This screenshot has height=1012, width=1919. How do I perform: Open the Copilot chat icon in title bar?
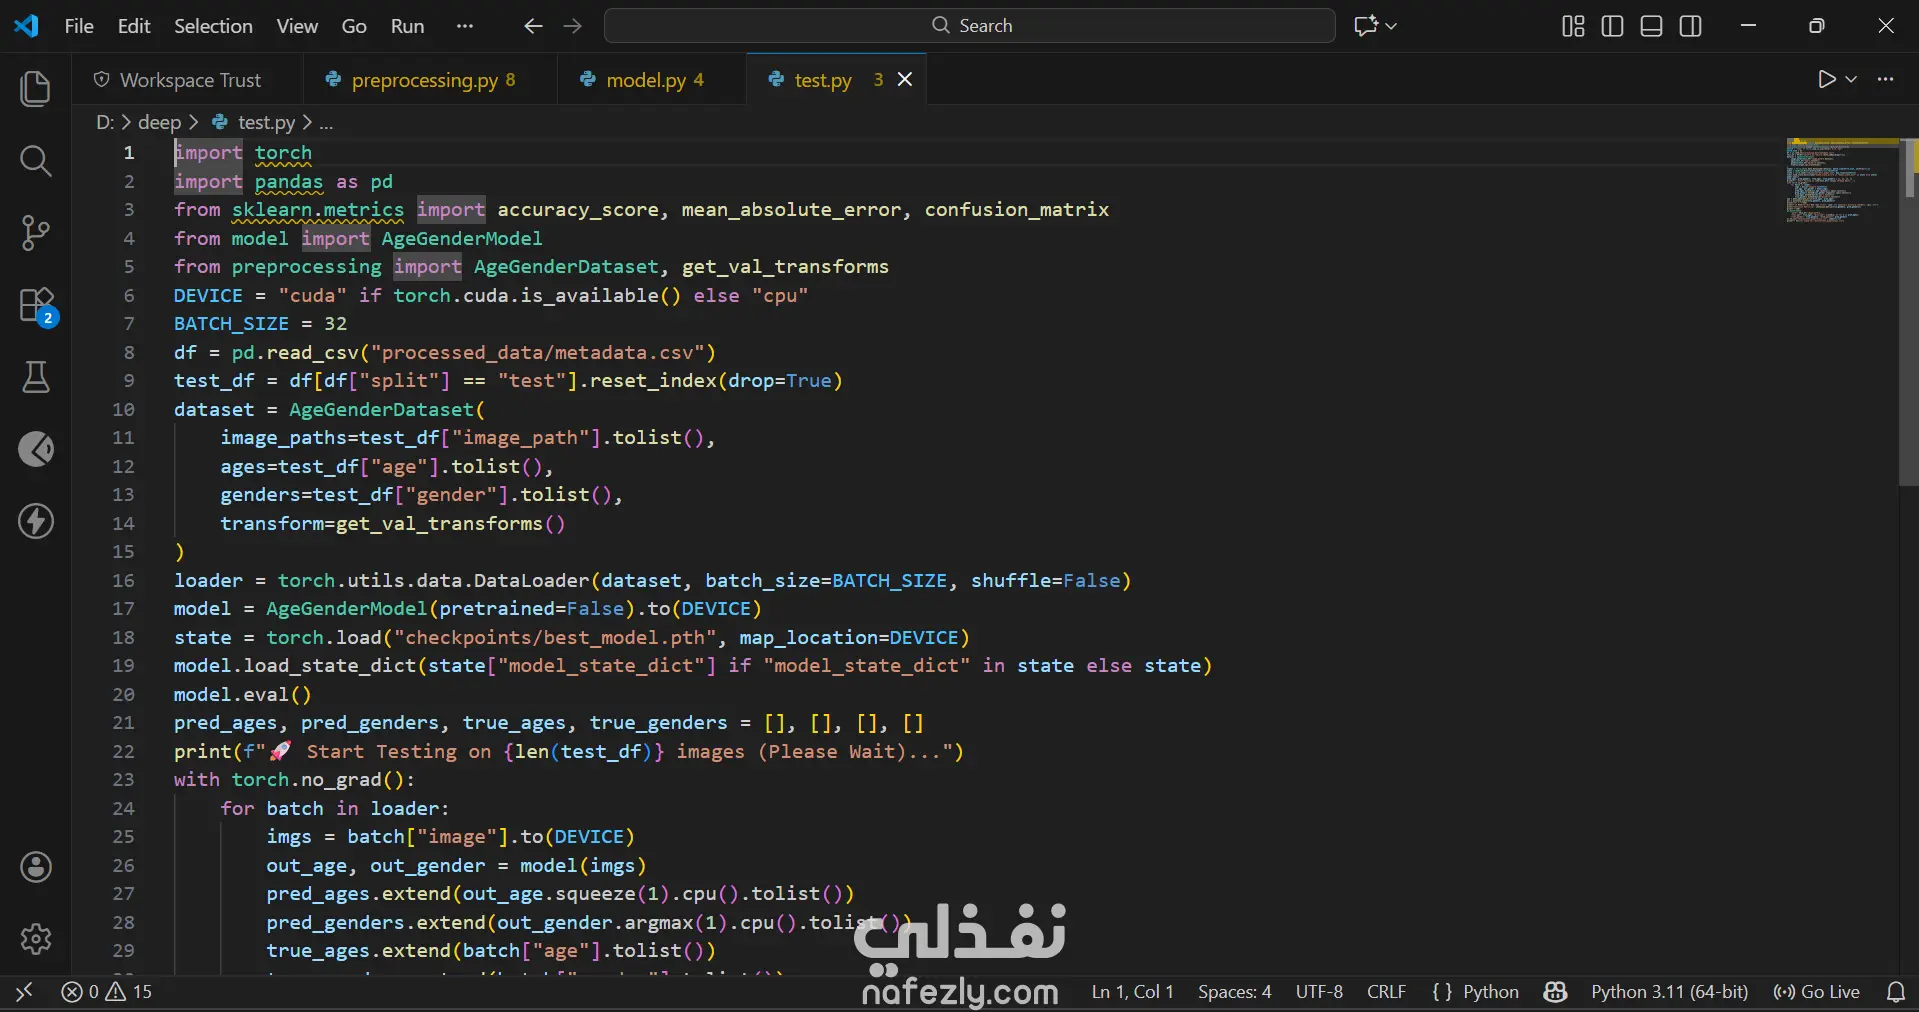(1365, 26)
